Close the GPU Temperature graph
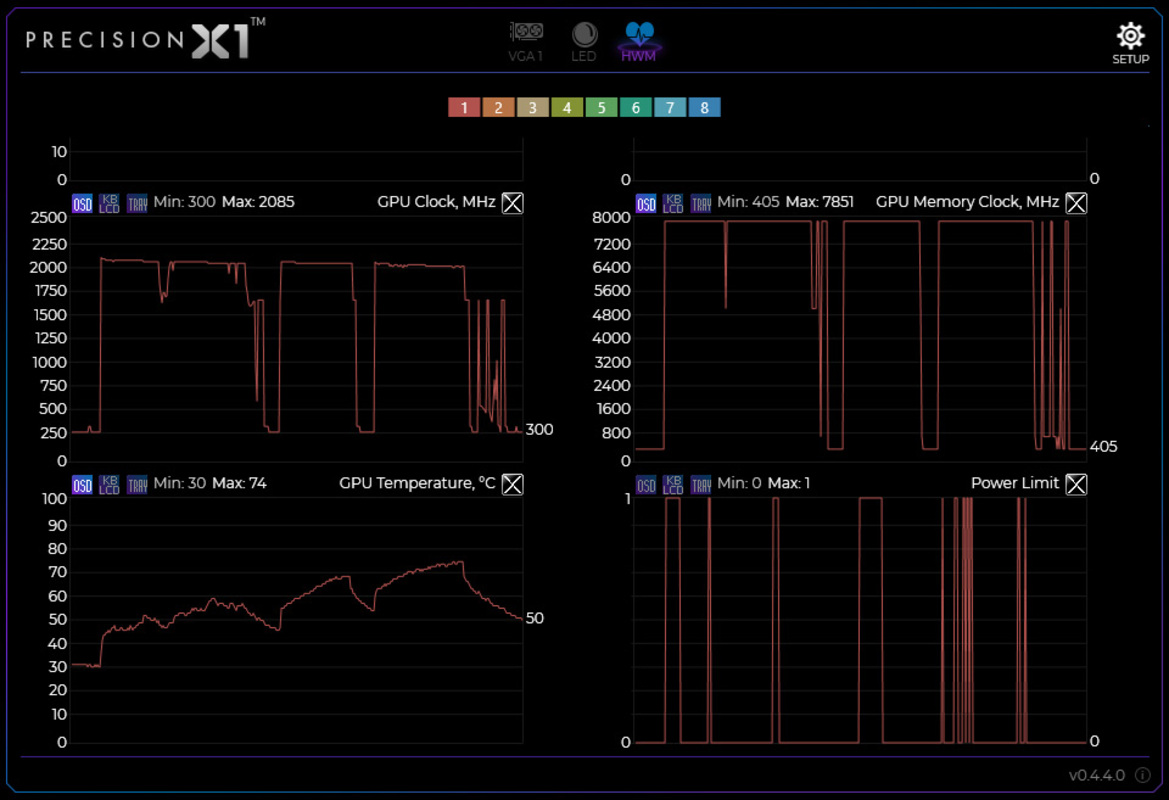The width and height of the screenshot is (1169, 800). click(512, 485)
